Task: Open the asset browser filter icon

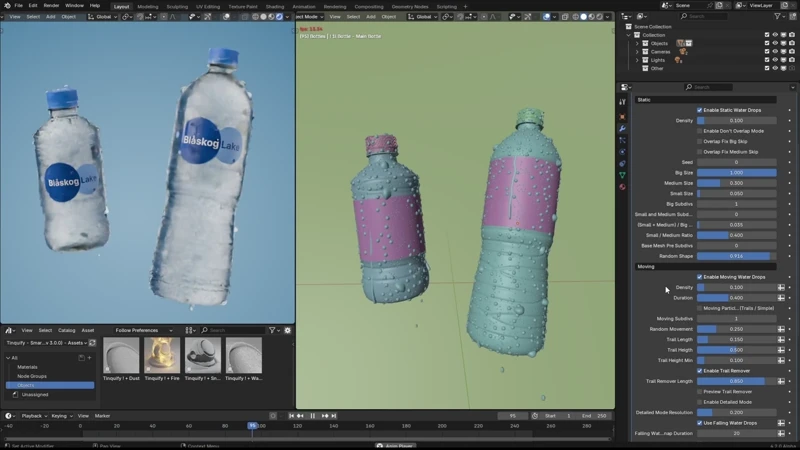Action: (x=272, y=330)
